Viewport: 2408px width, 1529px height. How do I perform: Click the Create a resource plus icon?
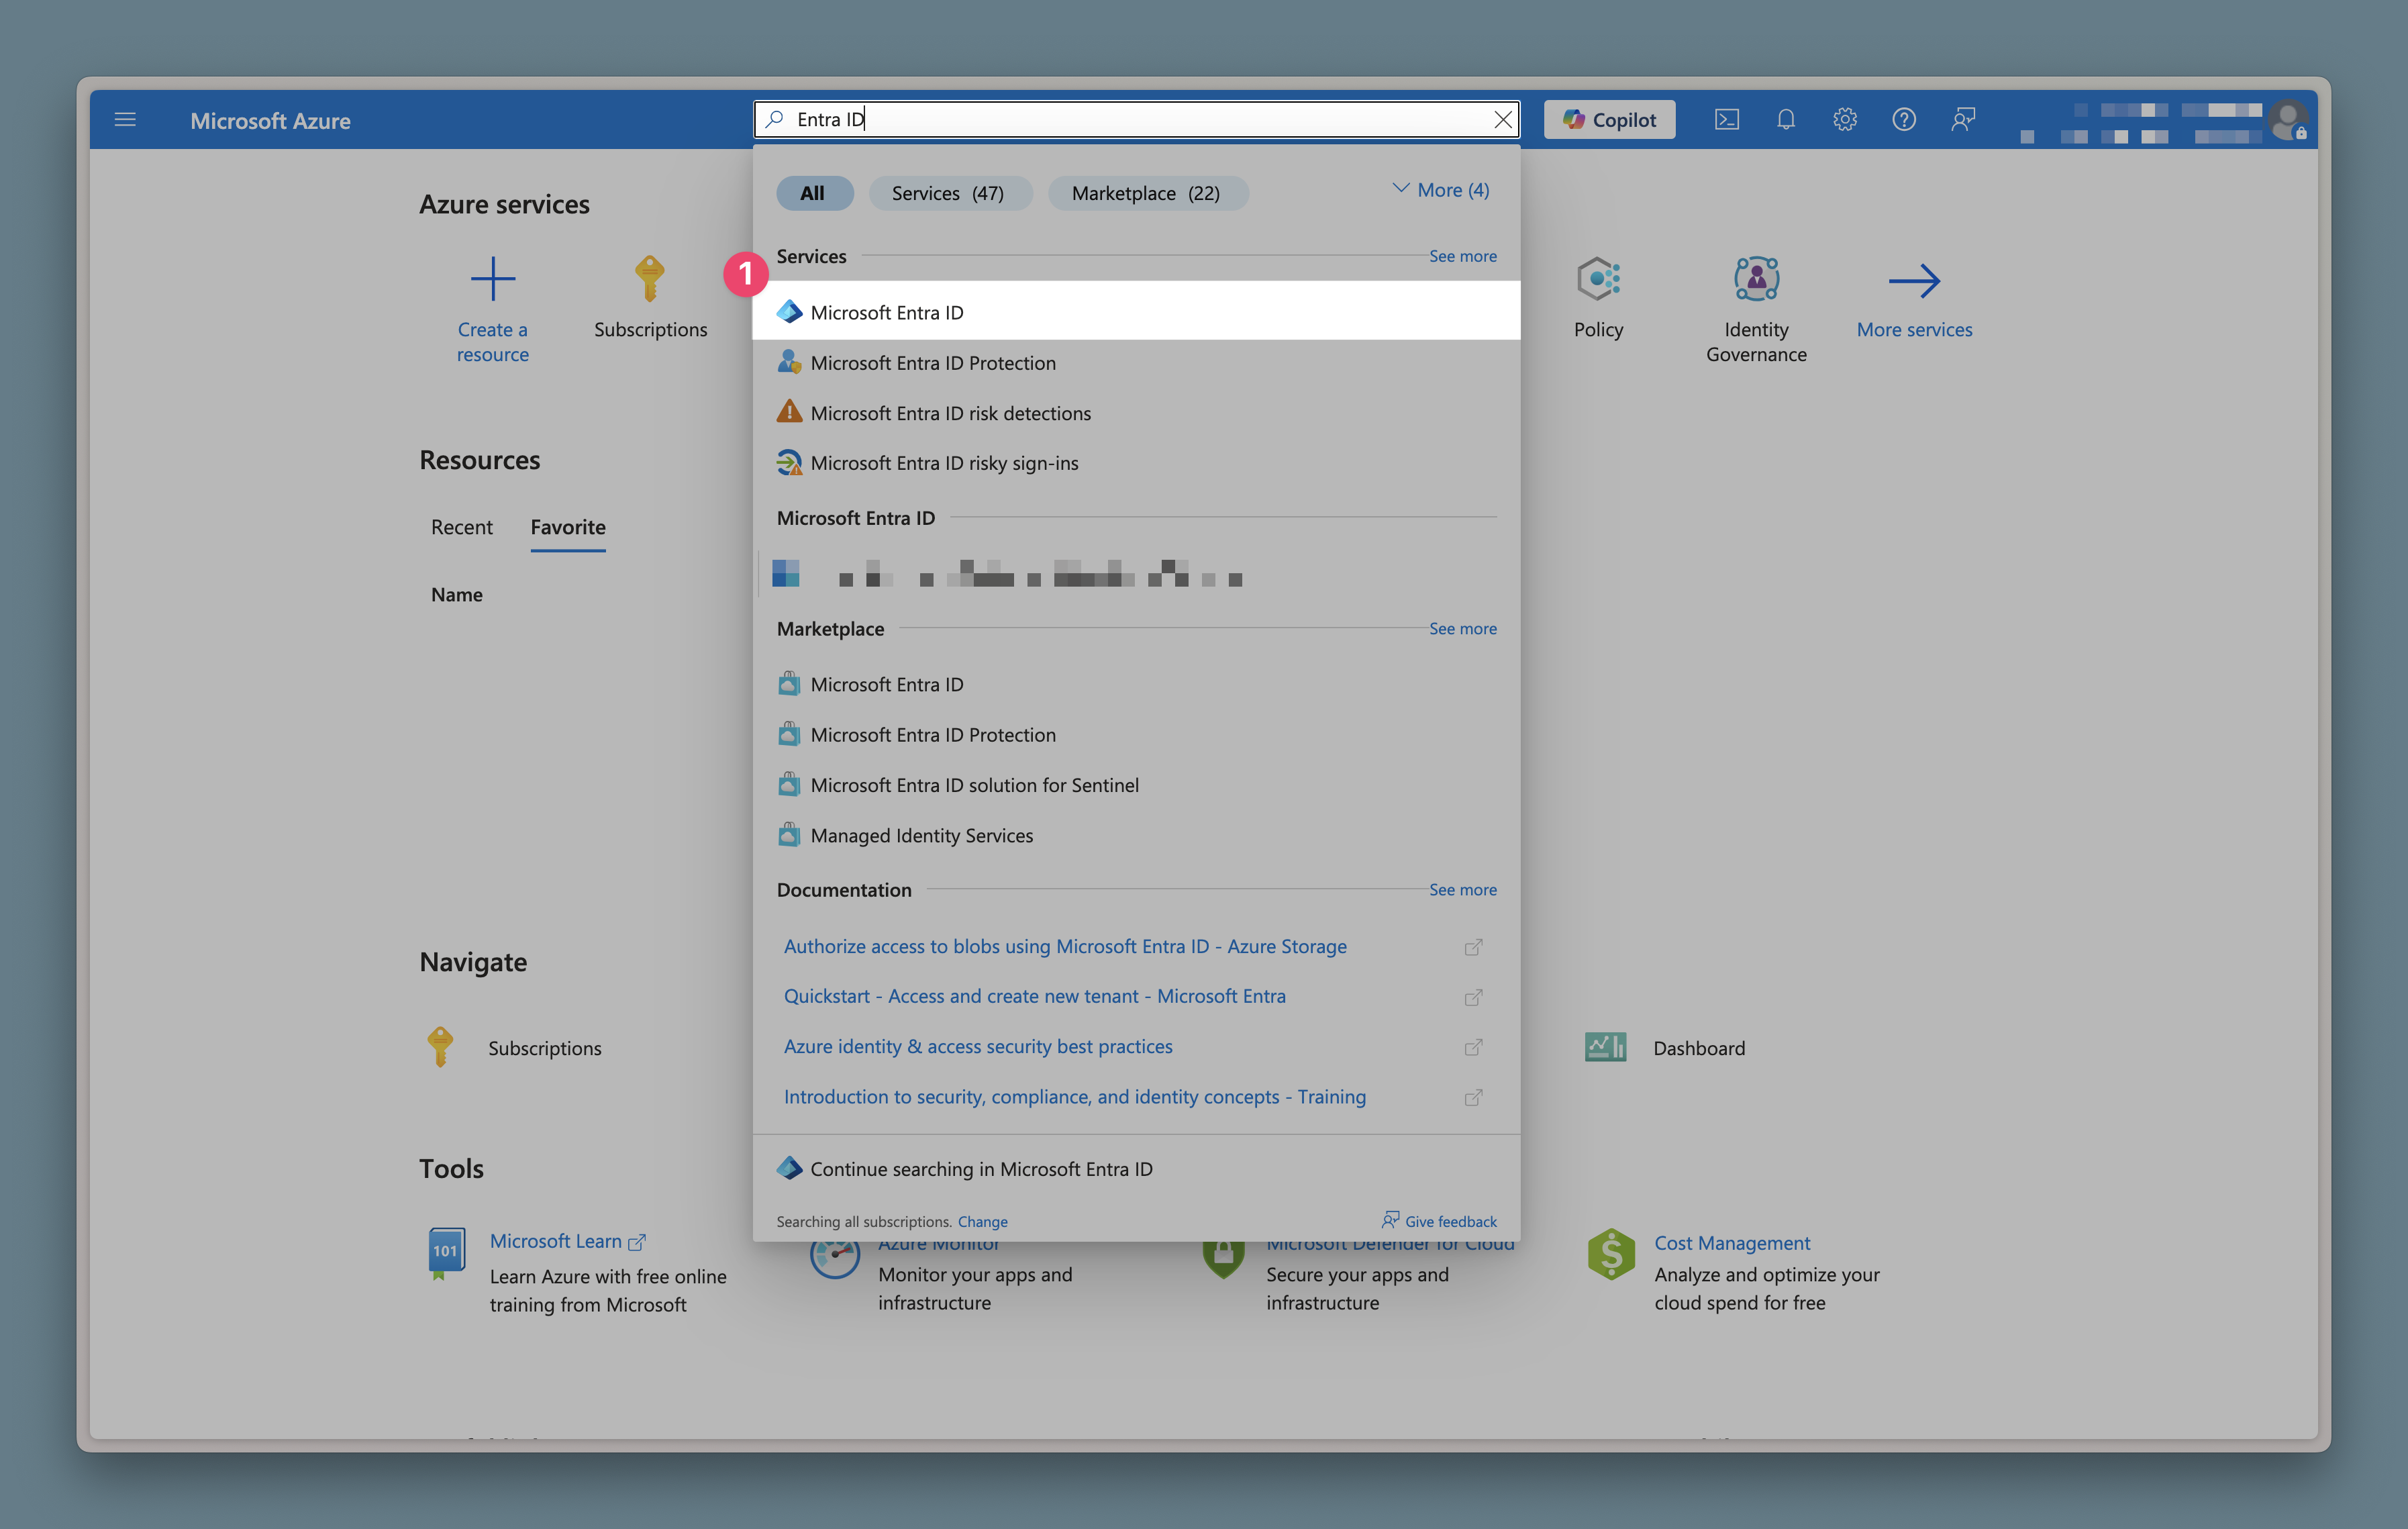point(493,279)
